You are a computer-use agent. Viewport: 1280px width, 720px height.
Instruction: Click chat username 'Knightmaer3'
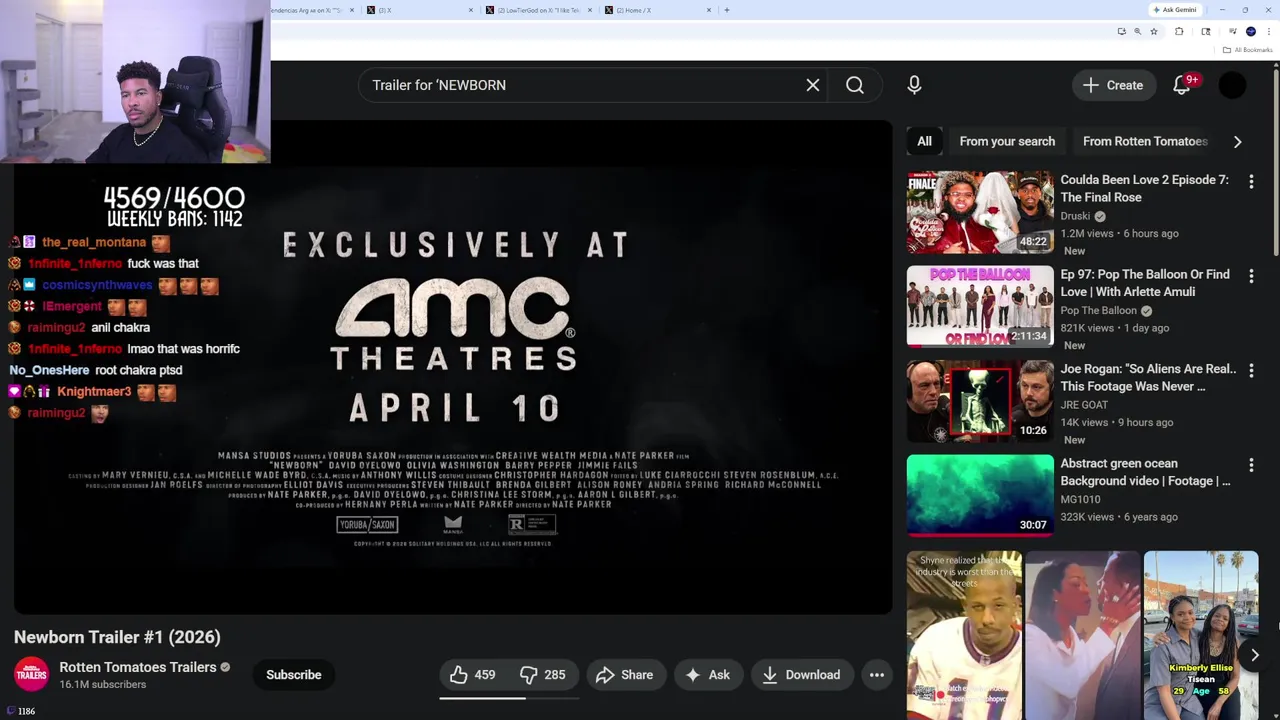point(94,391)
